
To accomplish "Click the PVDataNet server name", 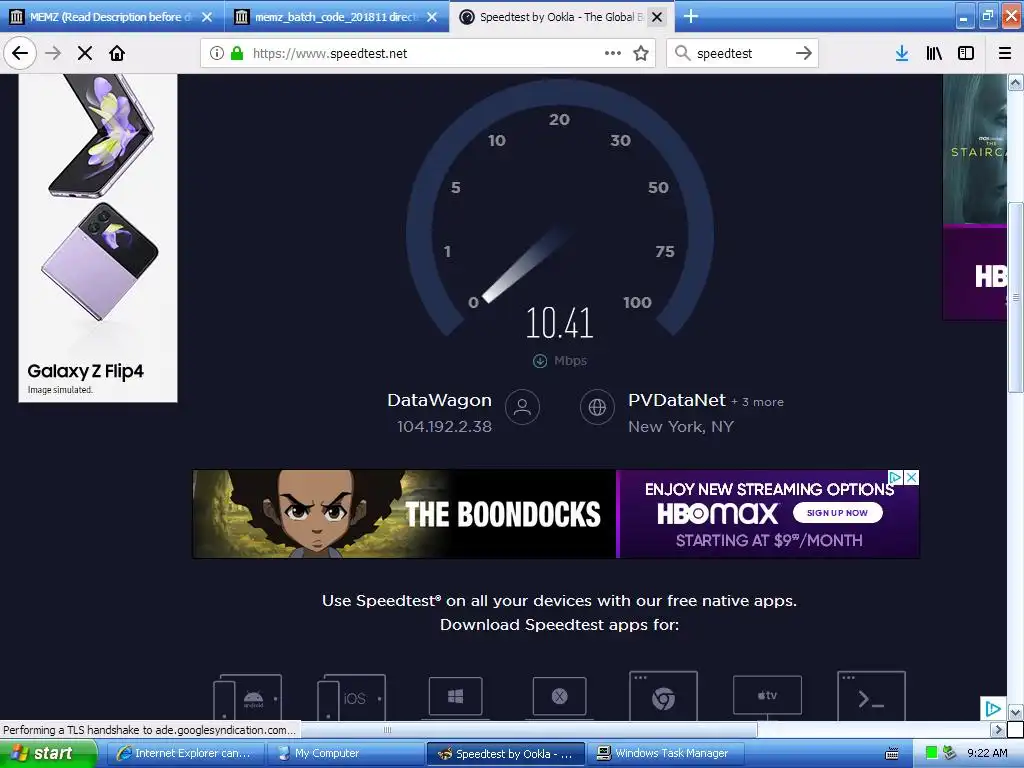I will pos(677,400).
